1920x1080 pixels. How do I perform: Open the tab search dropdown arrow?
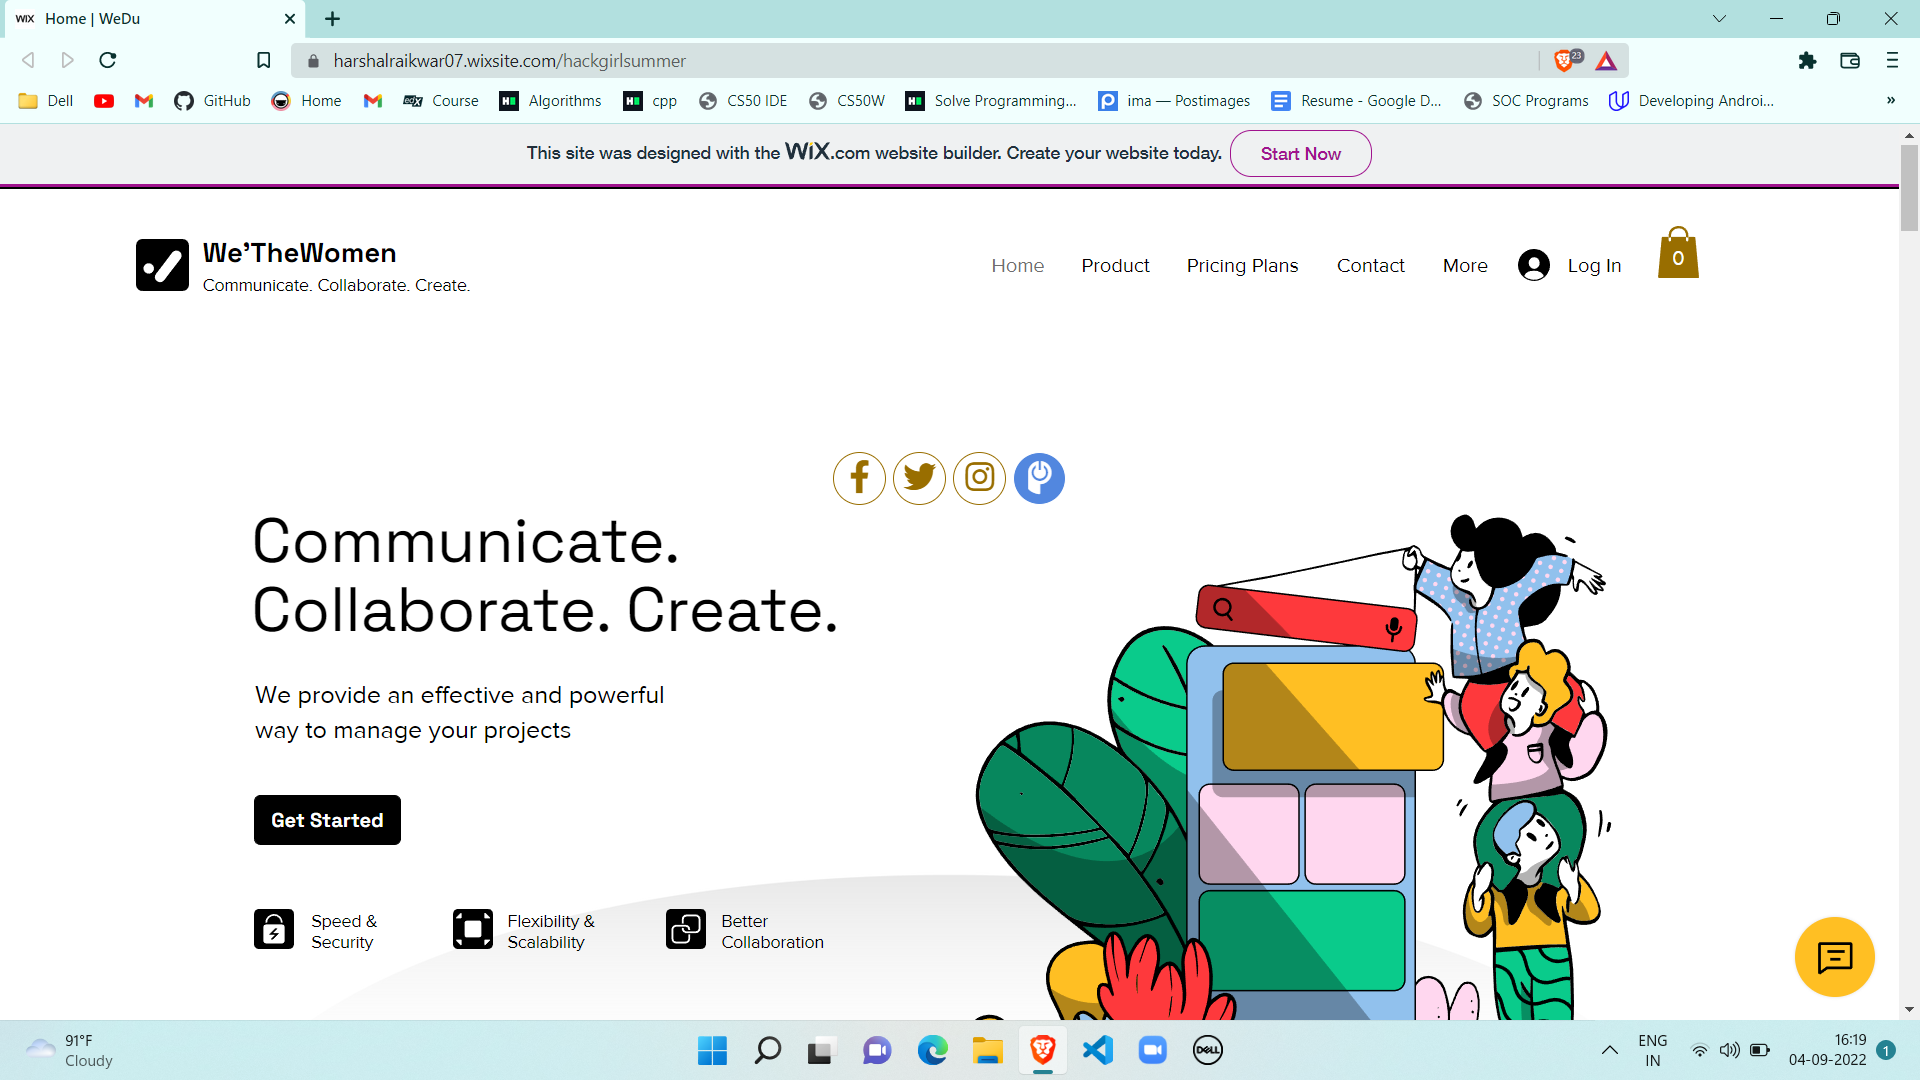1719,18
